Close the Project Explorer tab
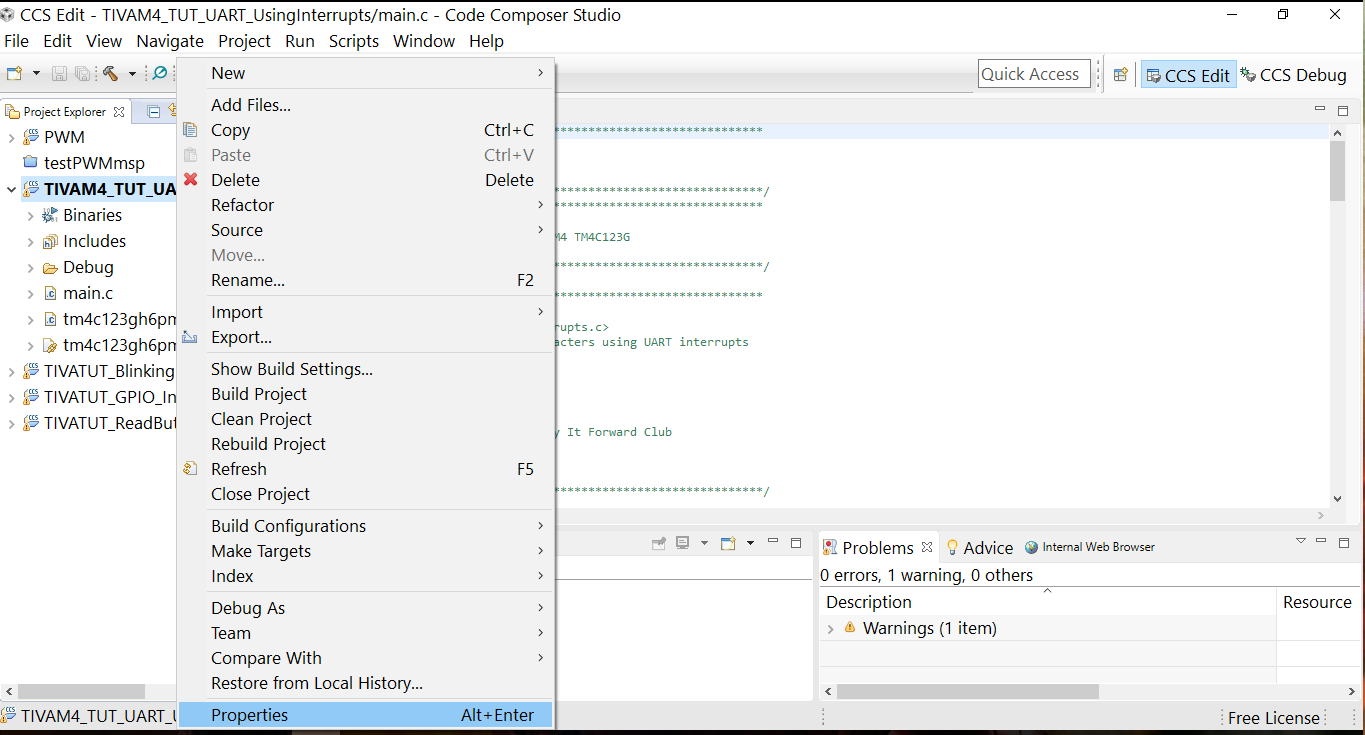This screenshot has width=1365, height=735. point(119,112)
